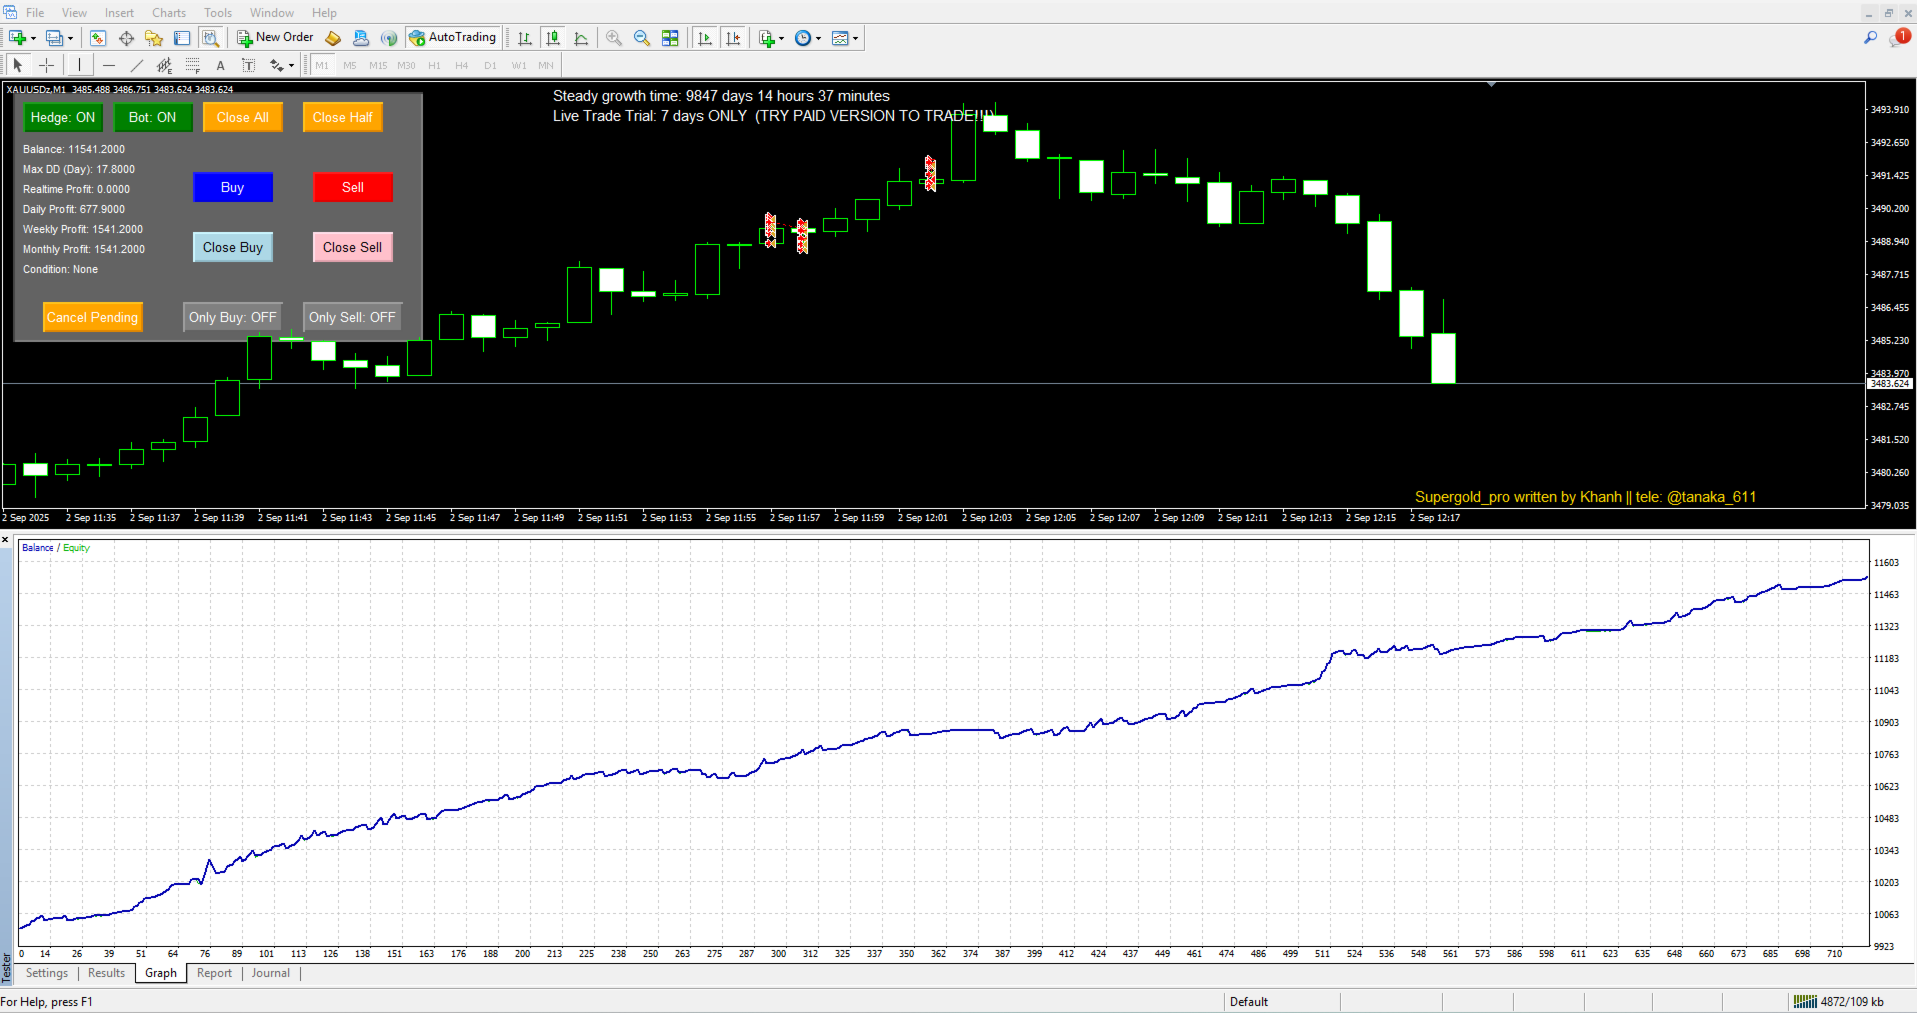Close the Tester panel

5,540
